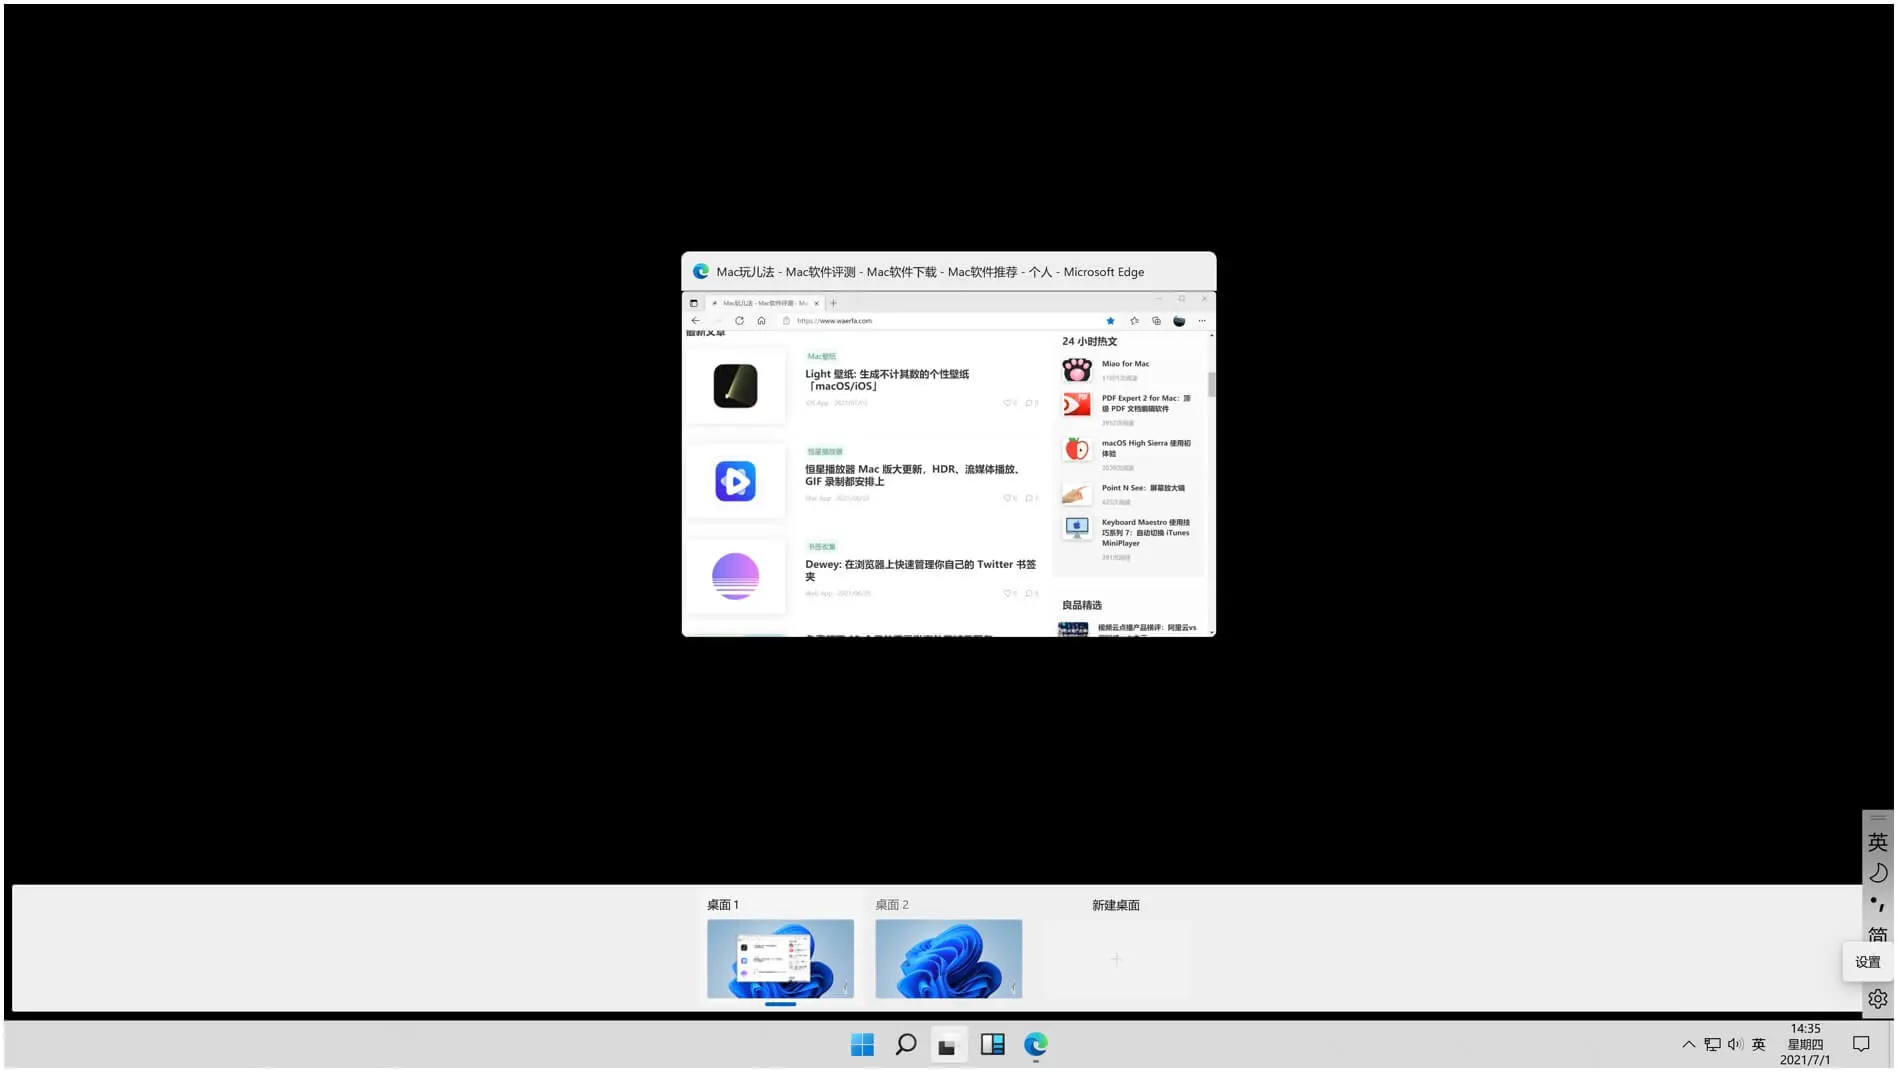Toggle half-moon width mode on IME bar
The height and width of the screenshot is (1072, 1898).
[1878, 873]
